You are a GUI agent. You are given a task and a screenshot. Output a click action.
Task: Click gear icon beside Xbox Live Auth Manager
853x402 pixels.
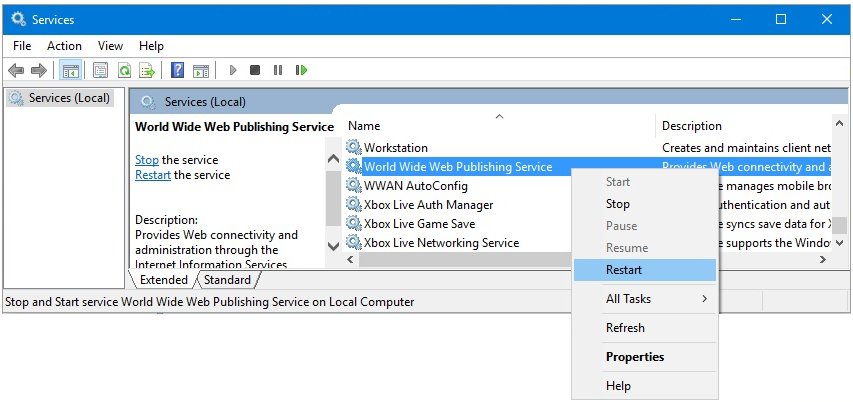354,205
